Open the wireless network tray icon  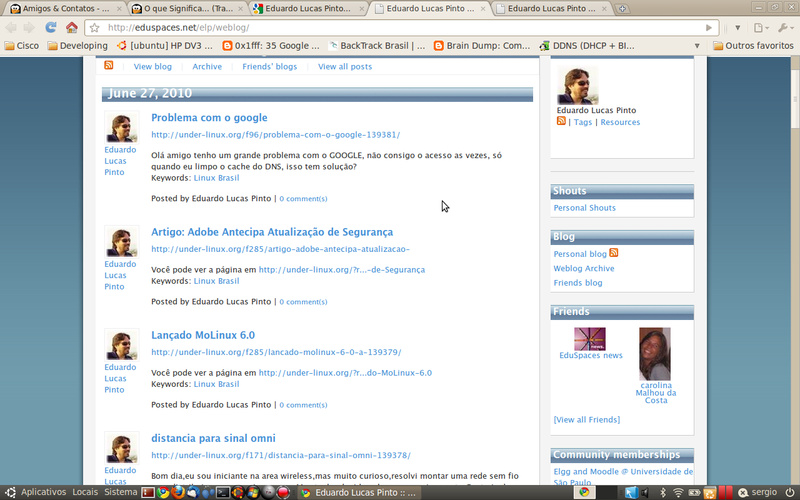[x=678, y=492]
